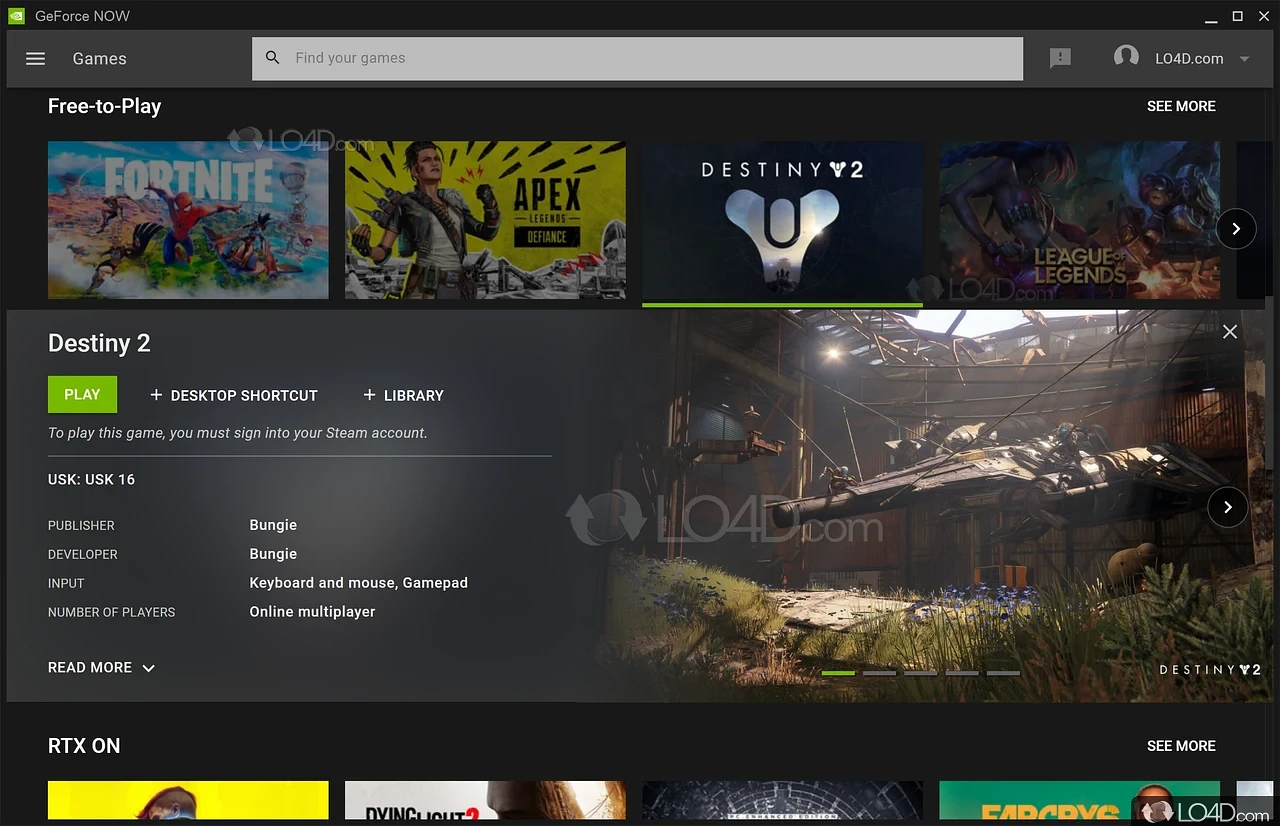
Task: Open the Apex Legends tile
Action: [485, 220]
